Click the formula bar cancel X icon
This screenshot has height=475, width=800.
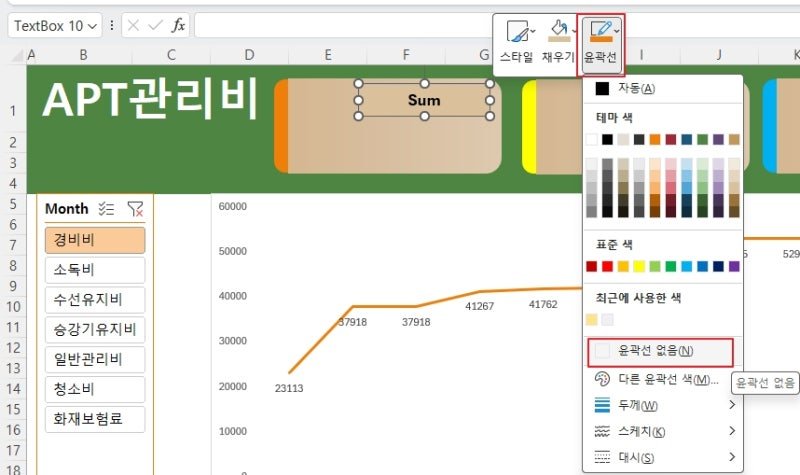pyautogui.click(x=133, y=26)
